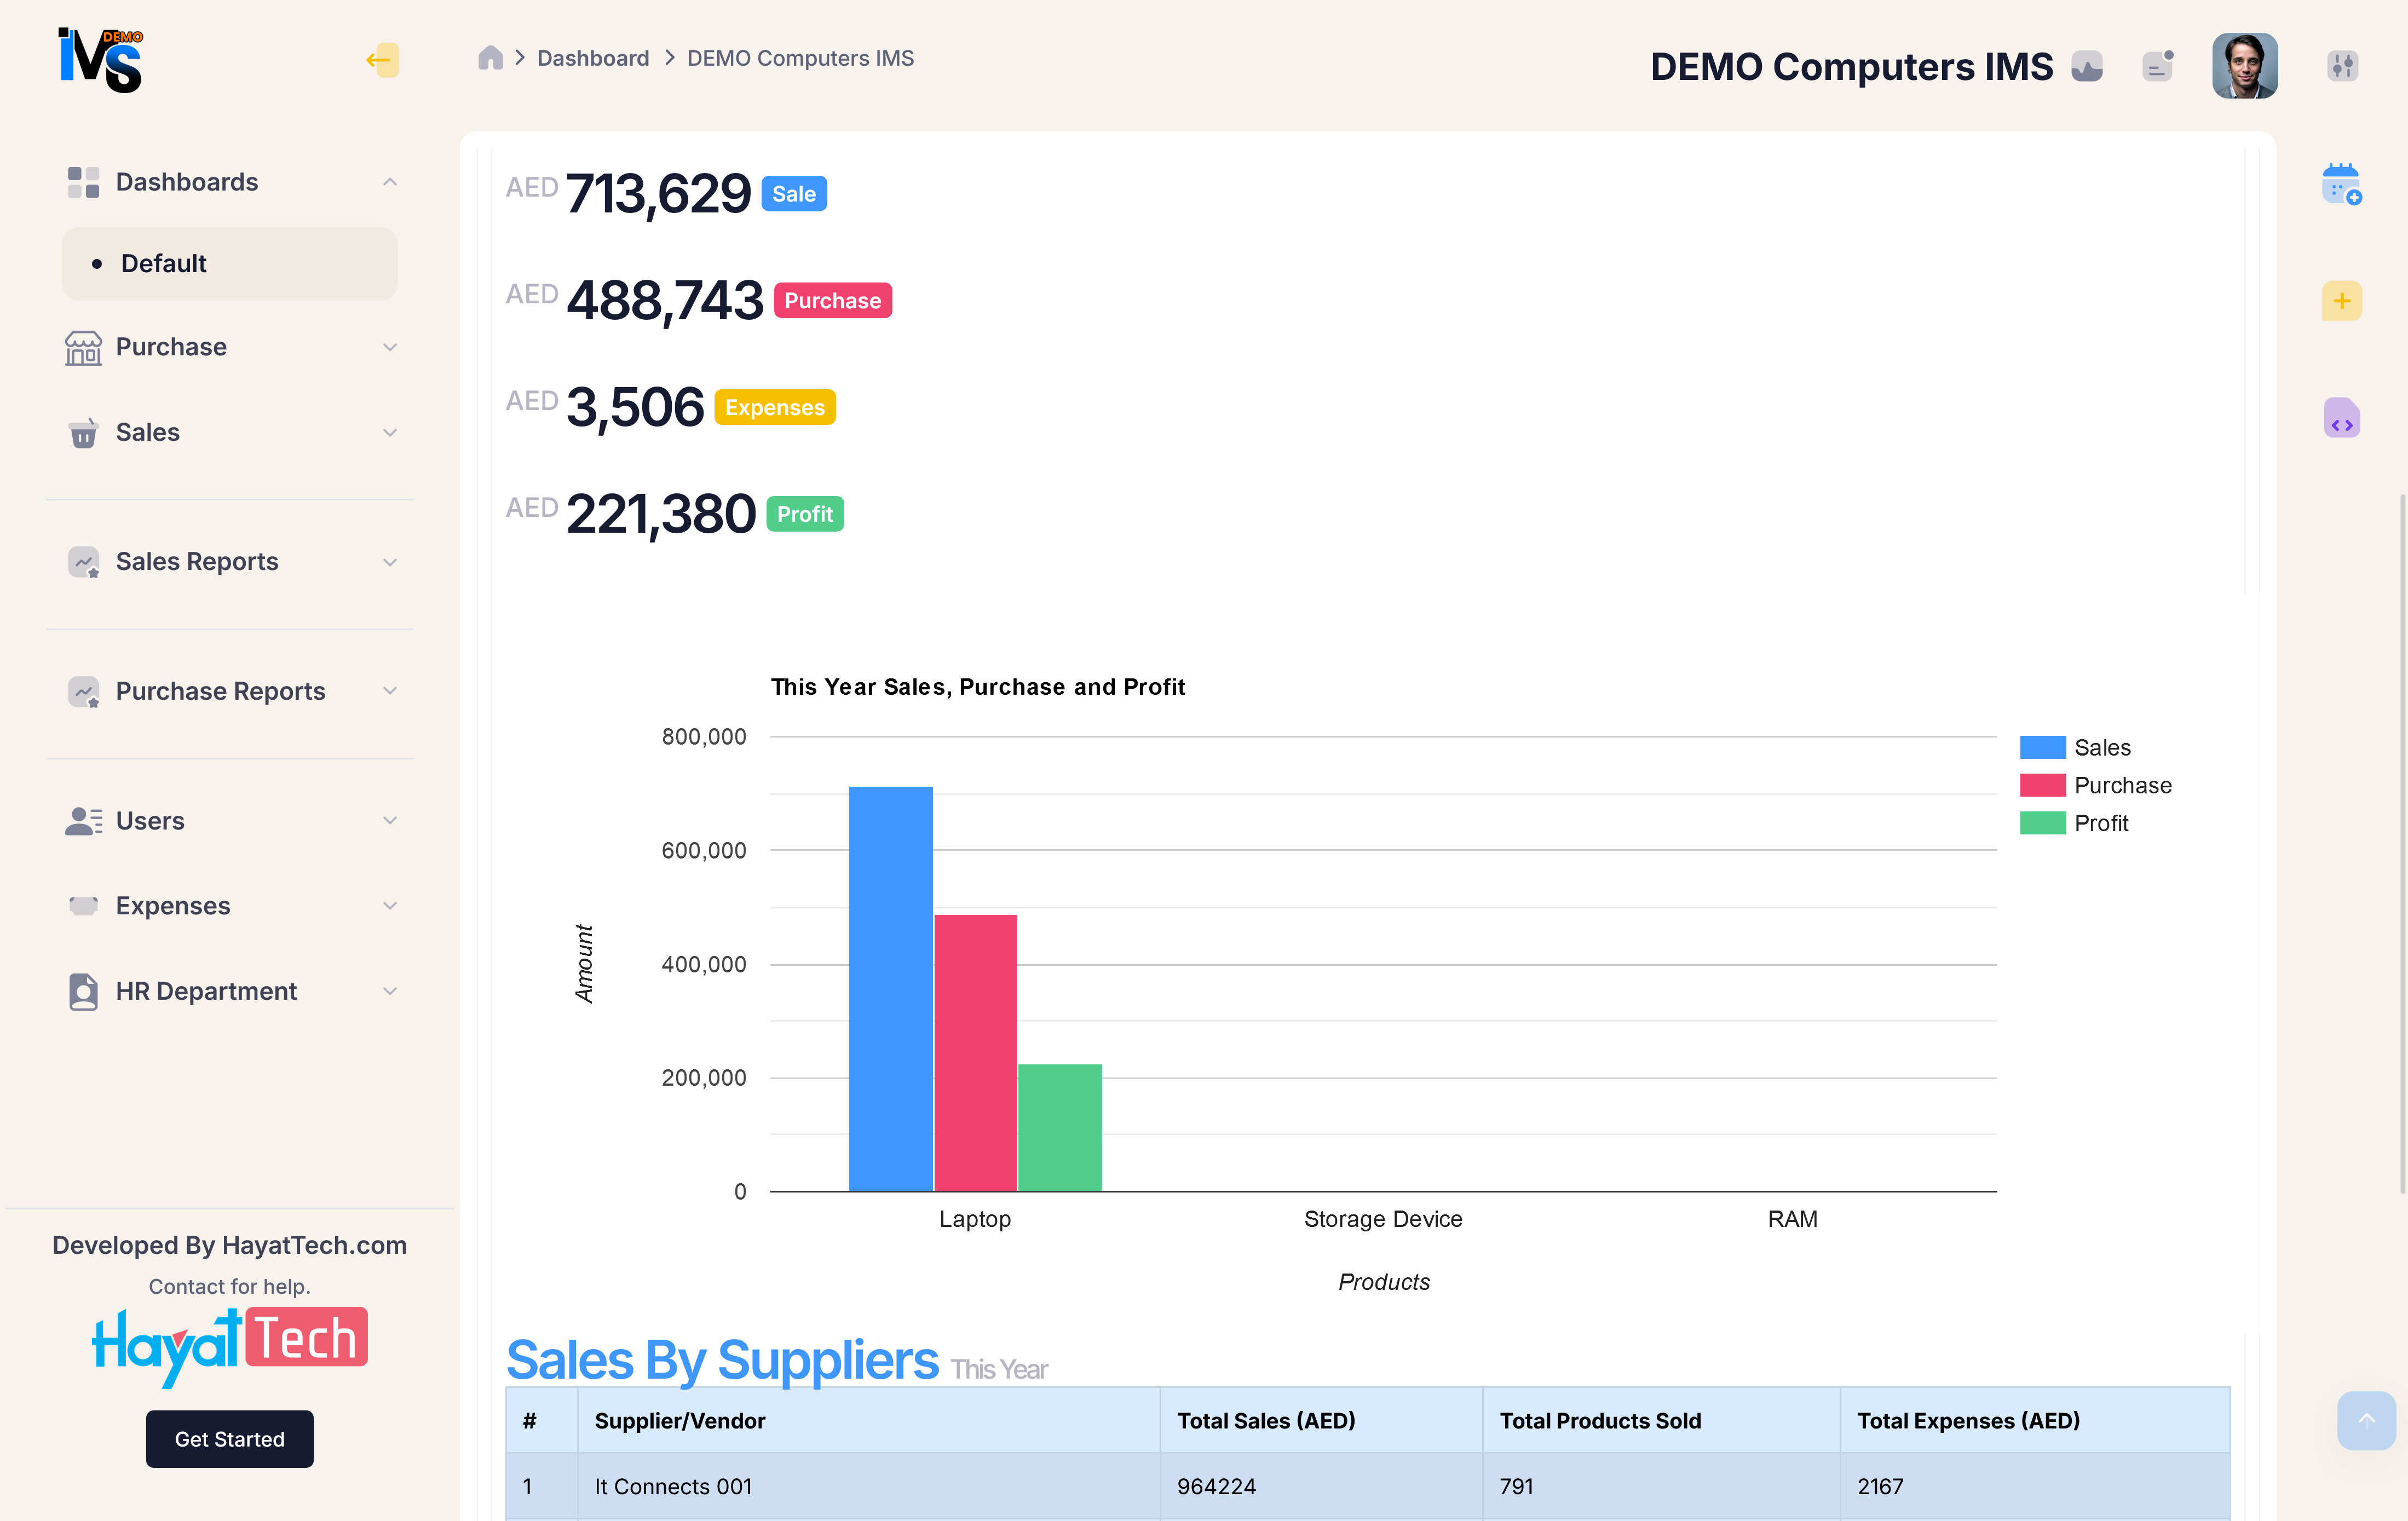Open the user profile photo
Viewport: 2408px width, 1521px height.
[2245, 65]
